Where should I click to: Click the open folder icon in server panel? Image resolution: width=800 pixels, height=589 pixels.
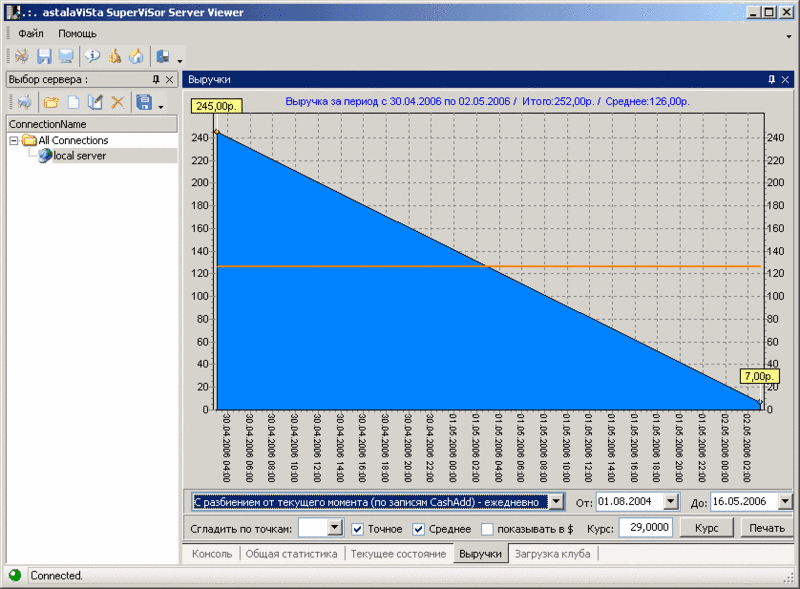pyautogui.click(x=51, y=102)
